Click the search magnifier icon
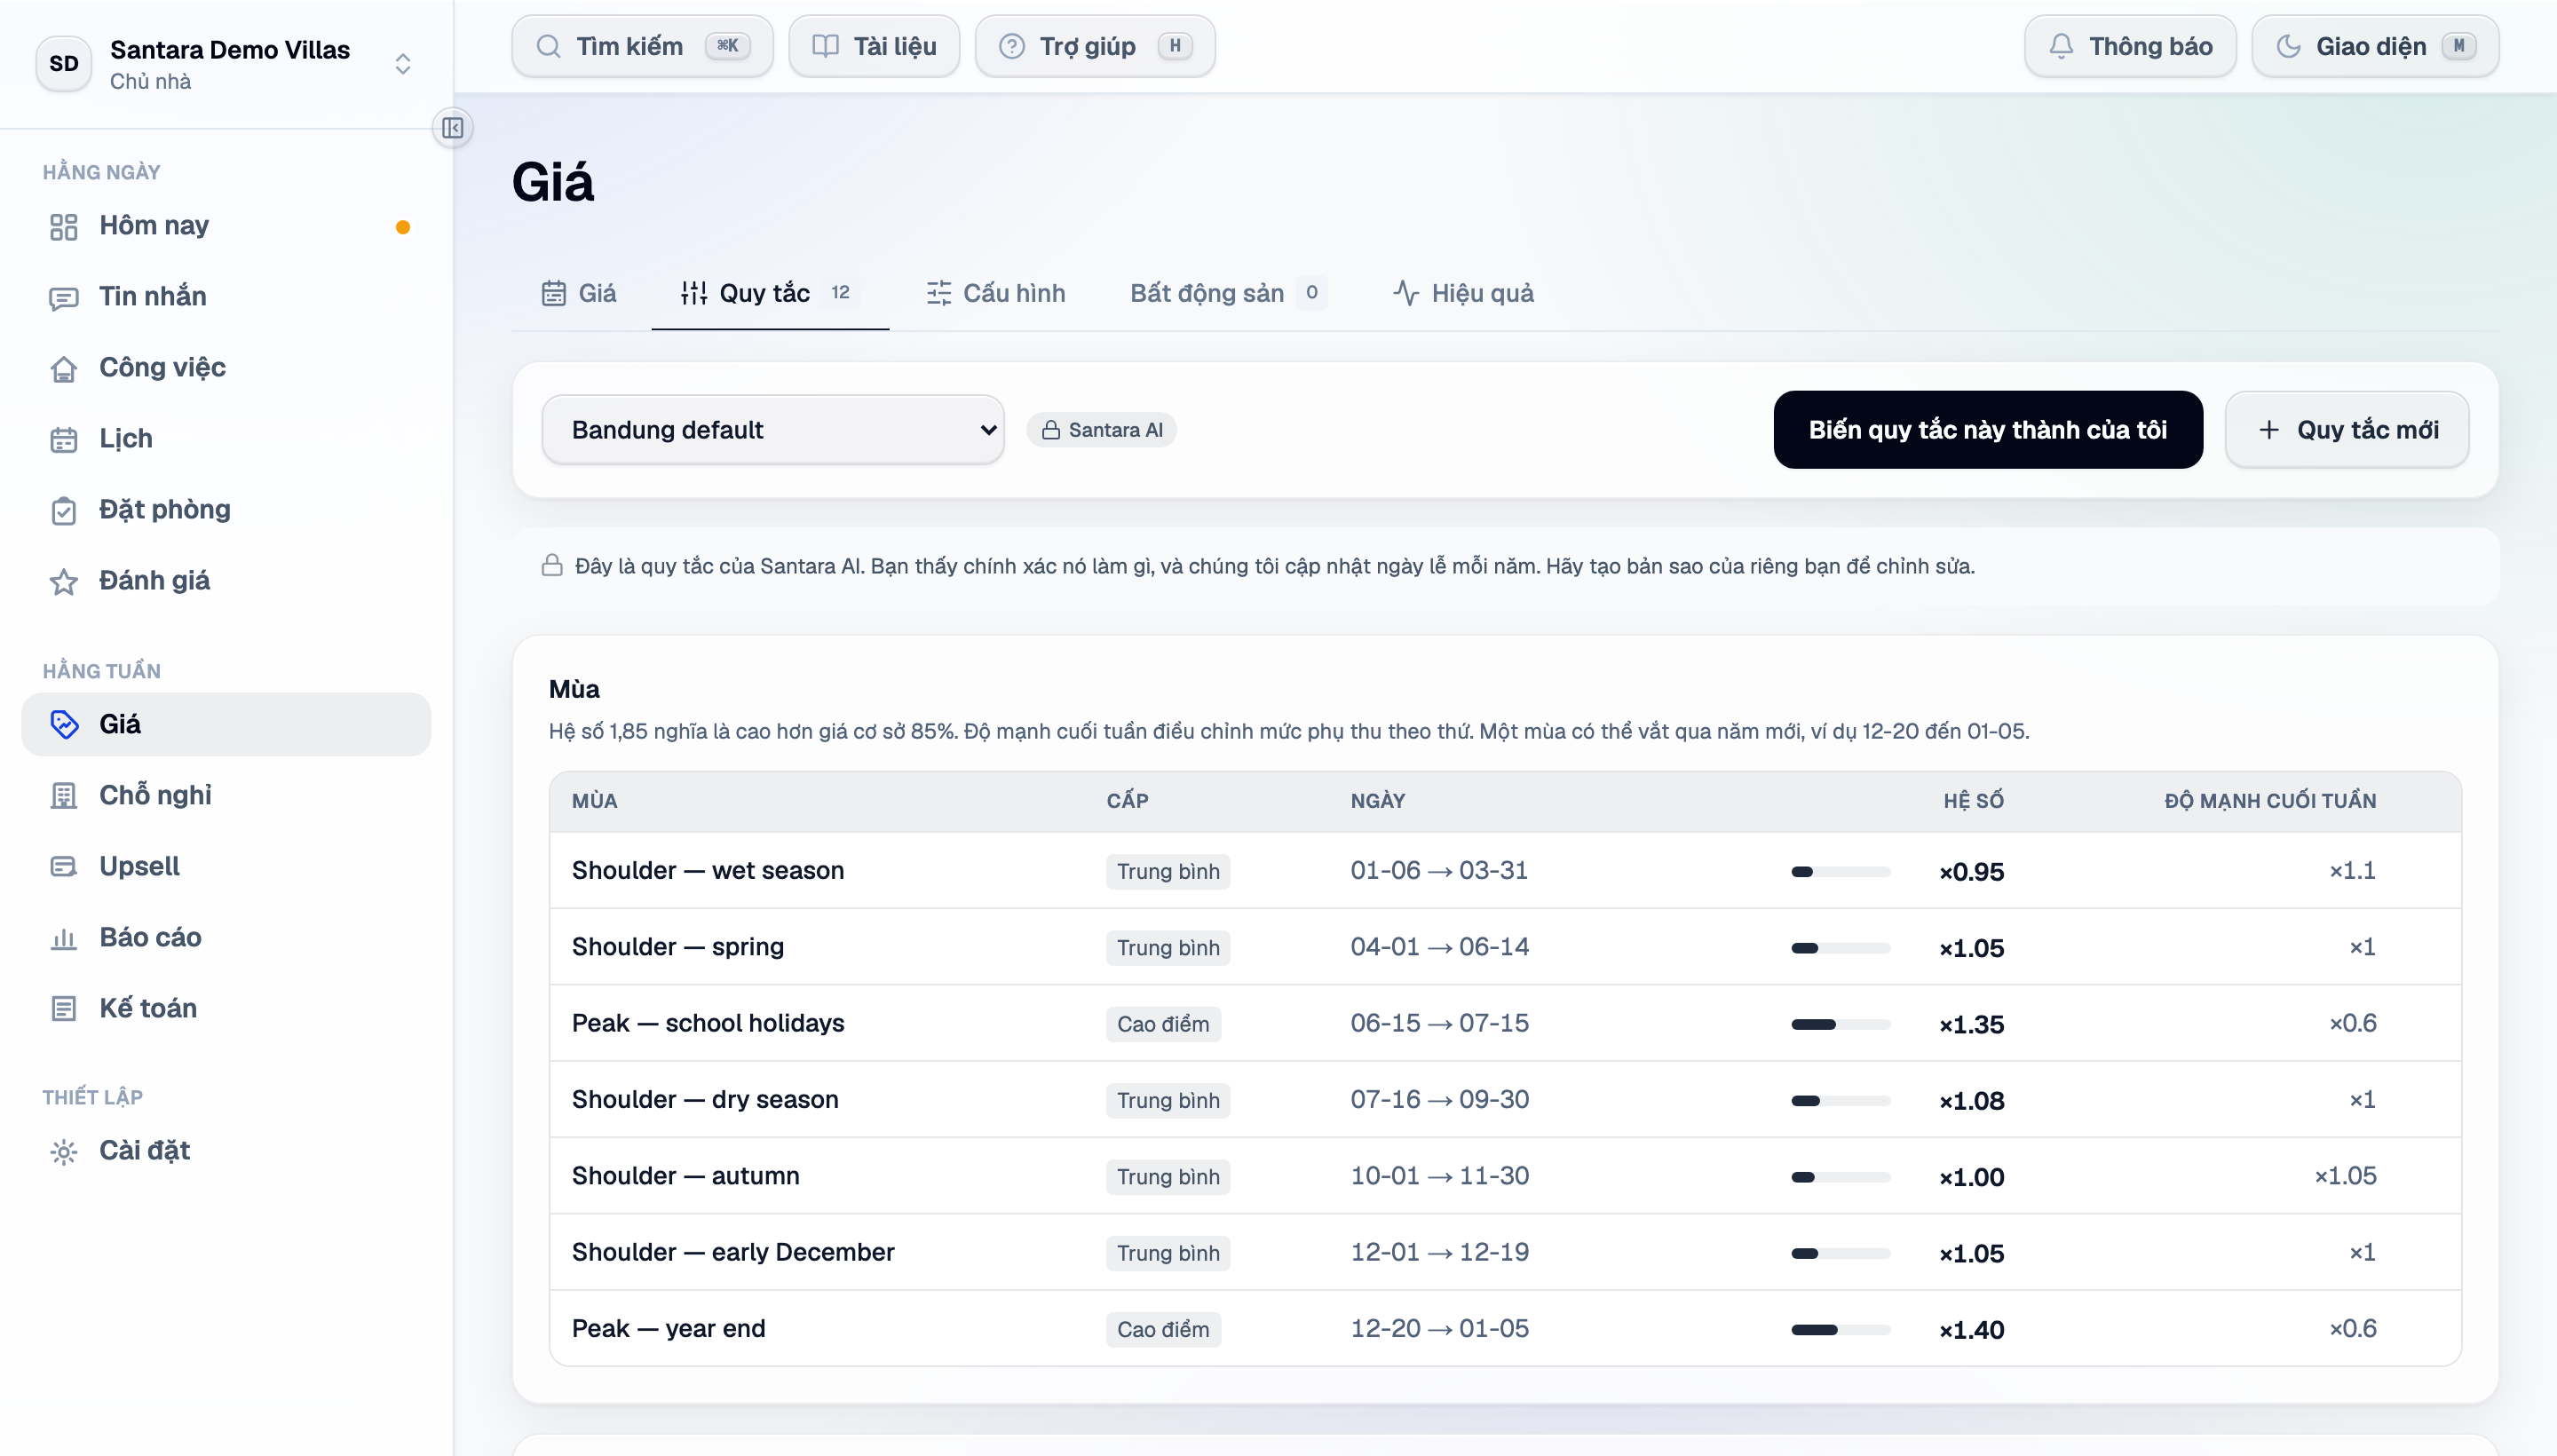 tap(548, 46)
